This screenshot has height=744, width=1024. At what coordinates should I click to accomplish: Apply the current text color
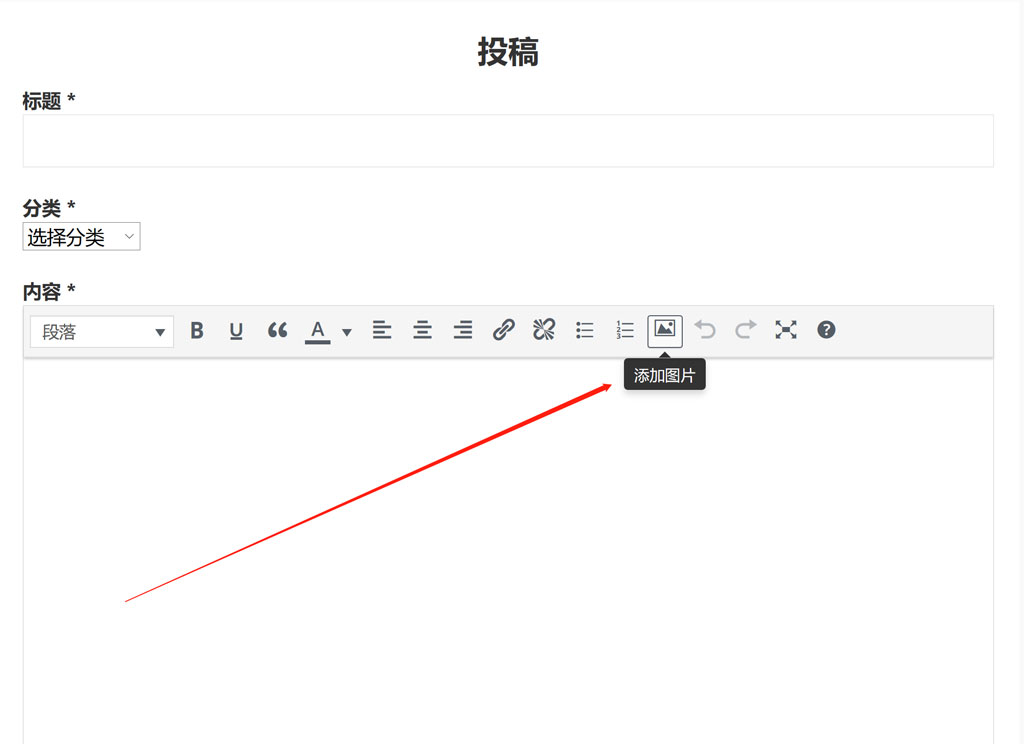pos(318,331)
